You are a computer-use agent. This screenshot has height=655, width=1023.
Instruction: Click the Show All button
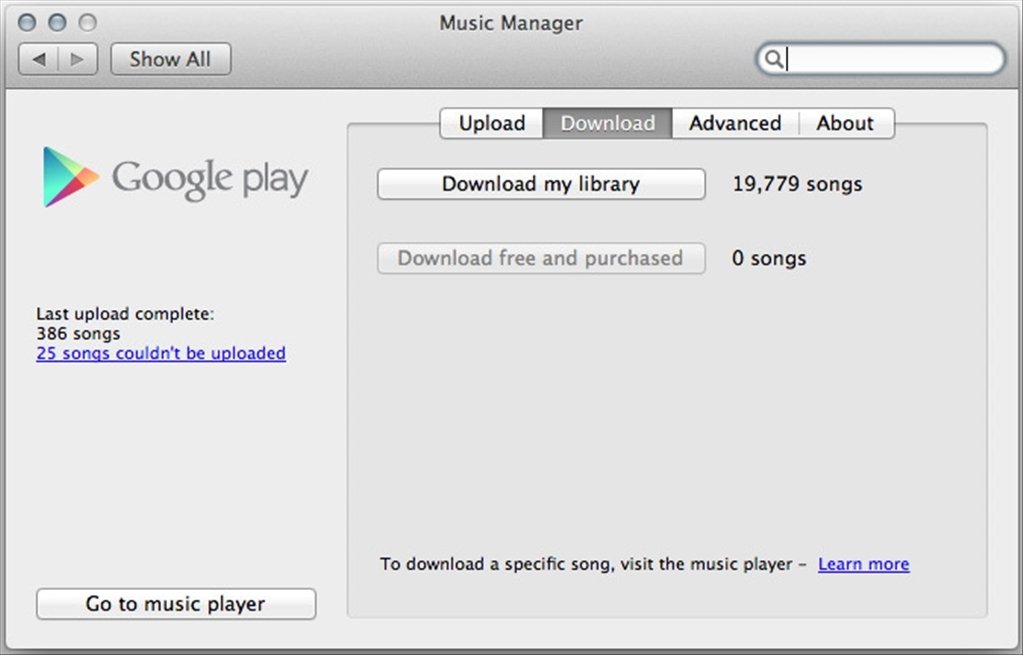[x=170, y=59]
